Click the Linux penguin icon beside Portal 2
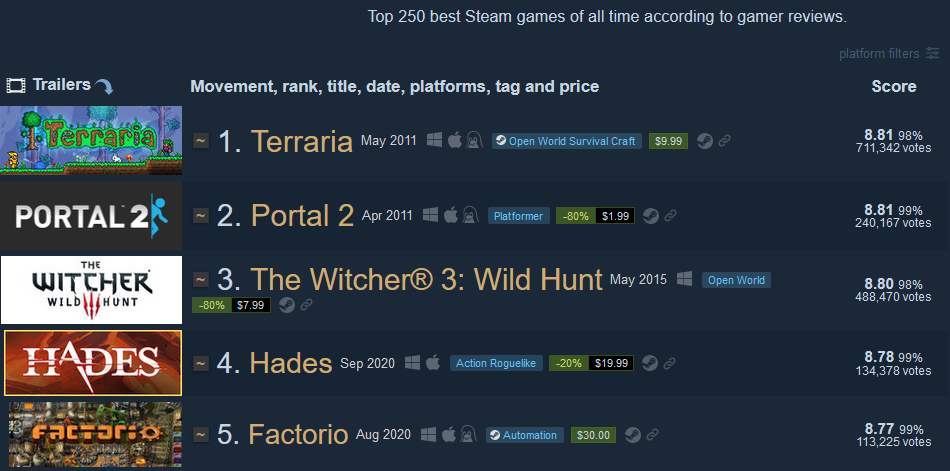Image resolution: width=950 pixels, height=471 pixels. click(x=468, y=215)
